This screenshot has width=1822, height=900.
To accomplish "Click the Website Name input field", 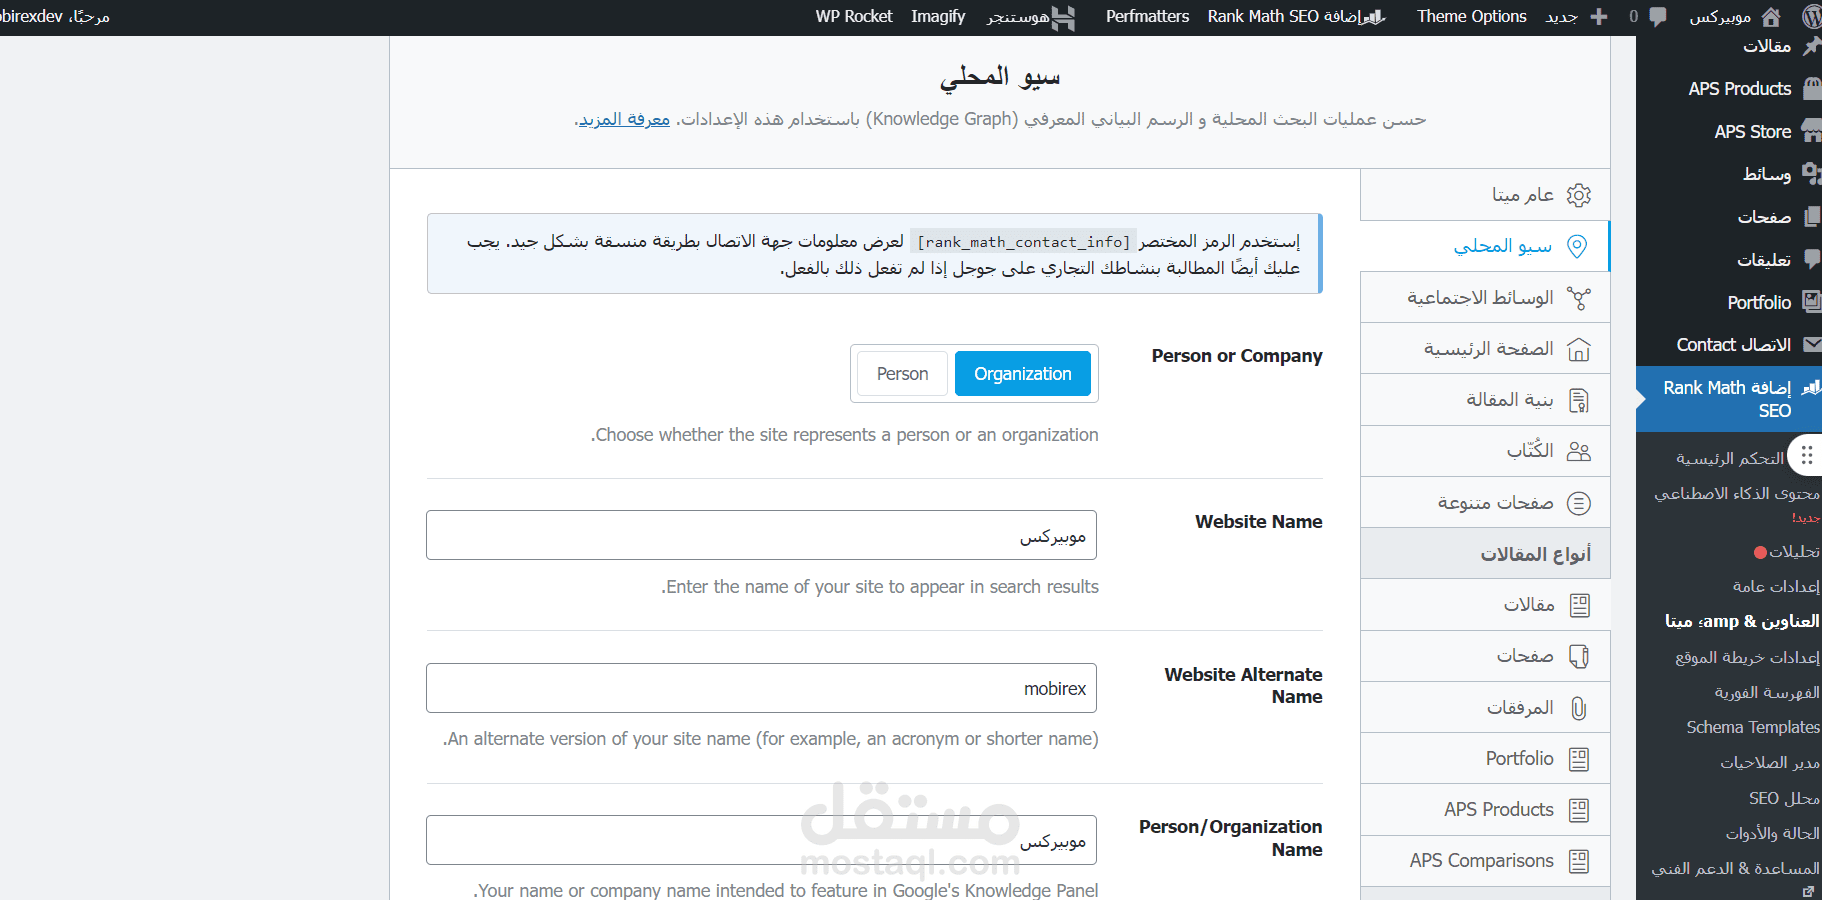I will click(x=761, y=535).
